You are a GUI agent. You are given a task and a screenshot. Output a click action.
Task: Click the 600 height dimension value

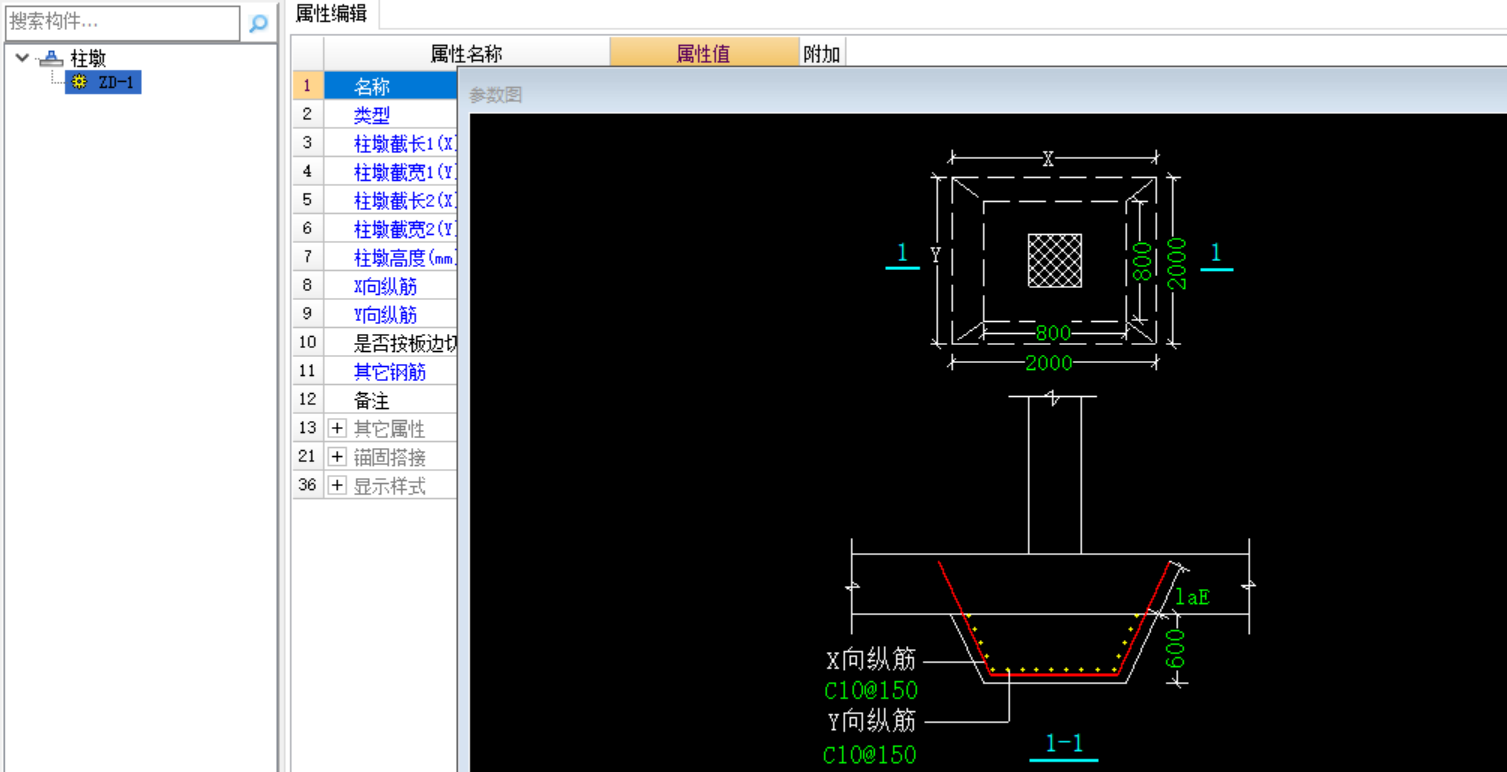click(1177, 649)
